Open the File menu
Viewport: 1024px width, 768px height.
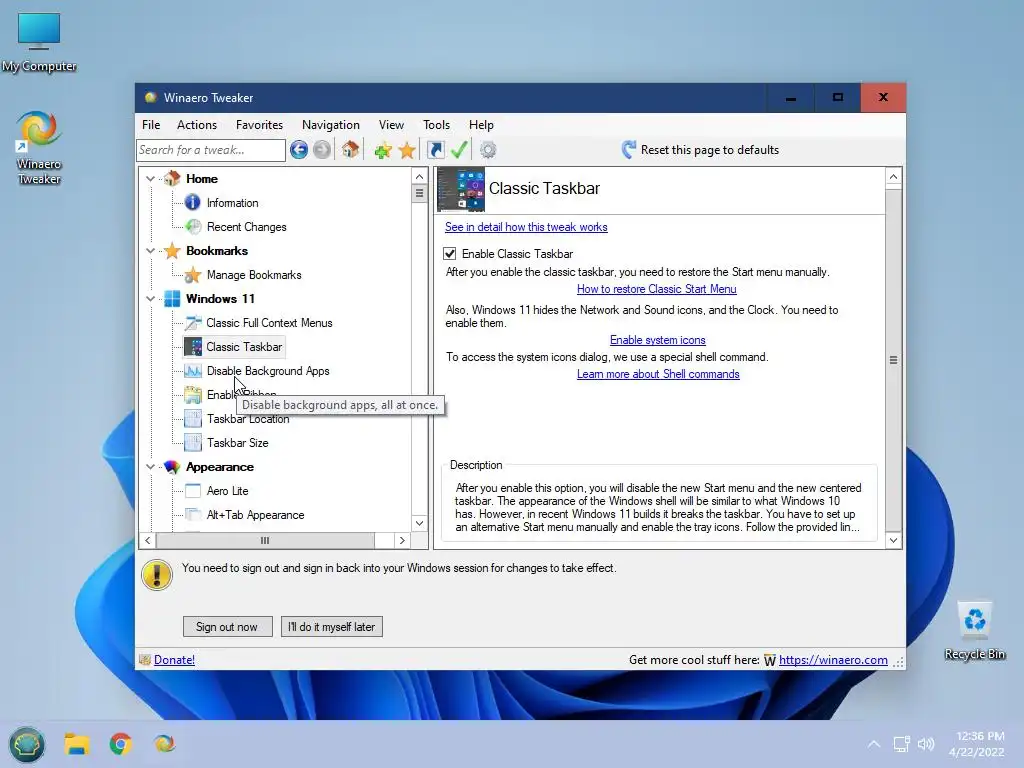coord(151,125)
